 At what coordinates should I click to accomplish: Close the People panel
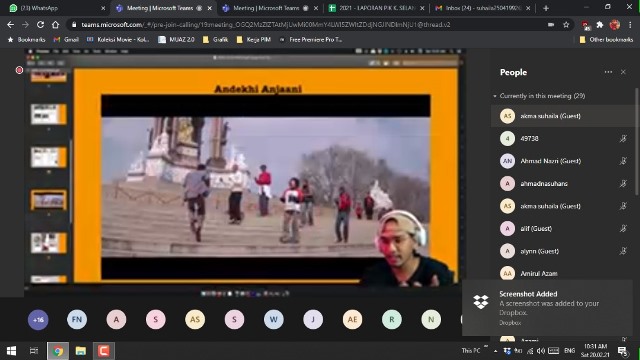(x=623, y=72)
